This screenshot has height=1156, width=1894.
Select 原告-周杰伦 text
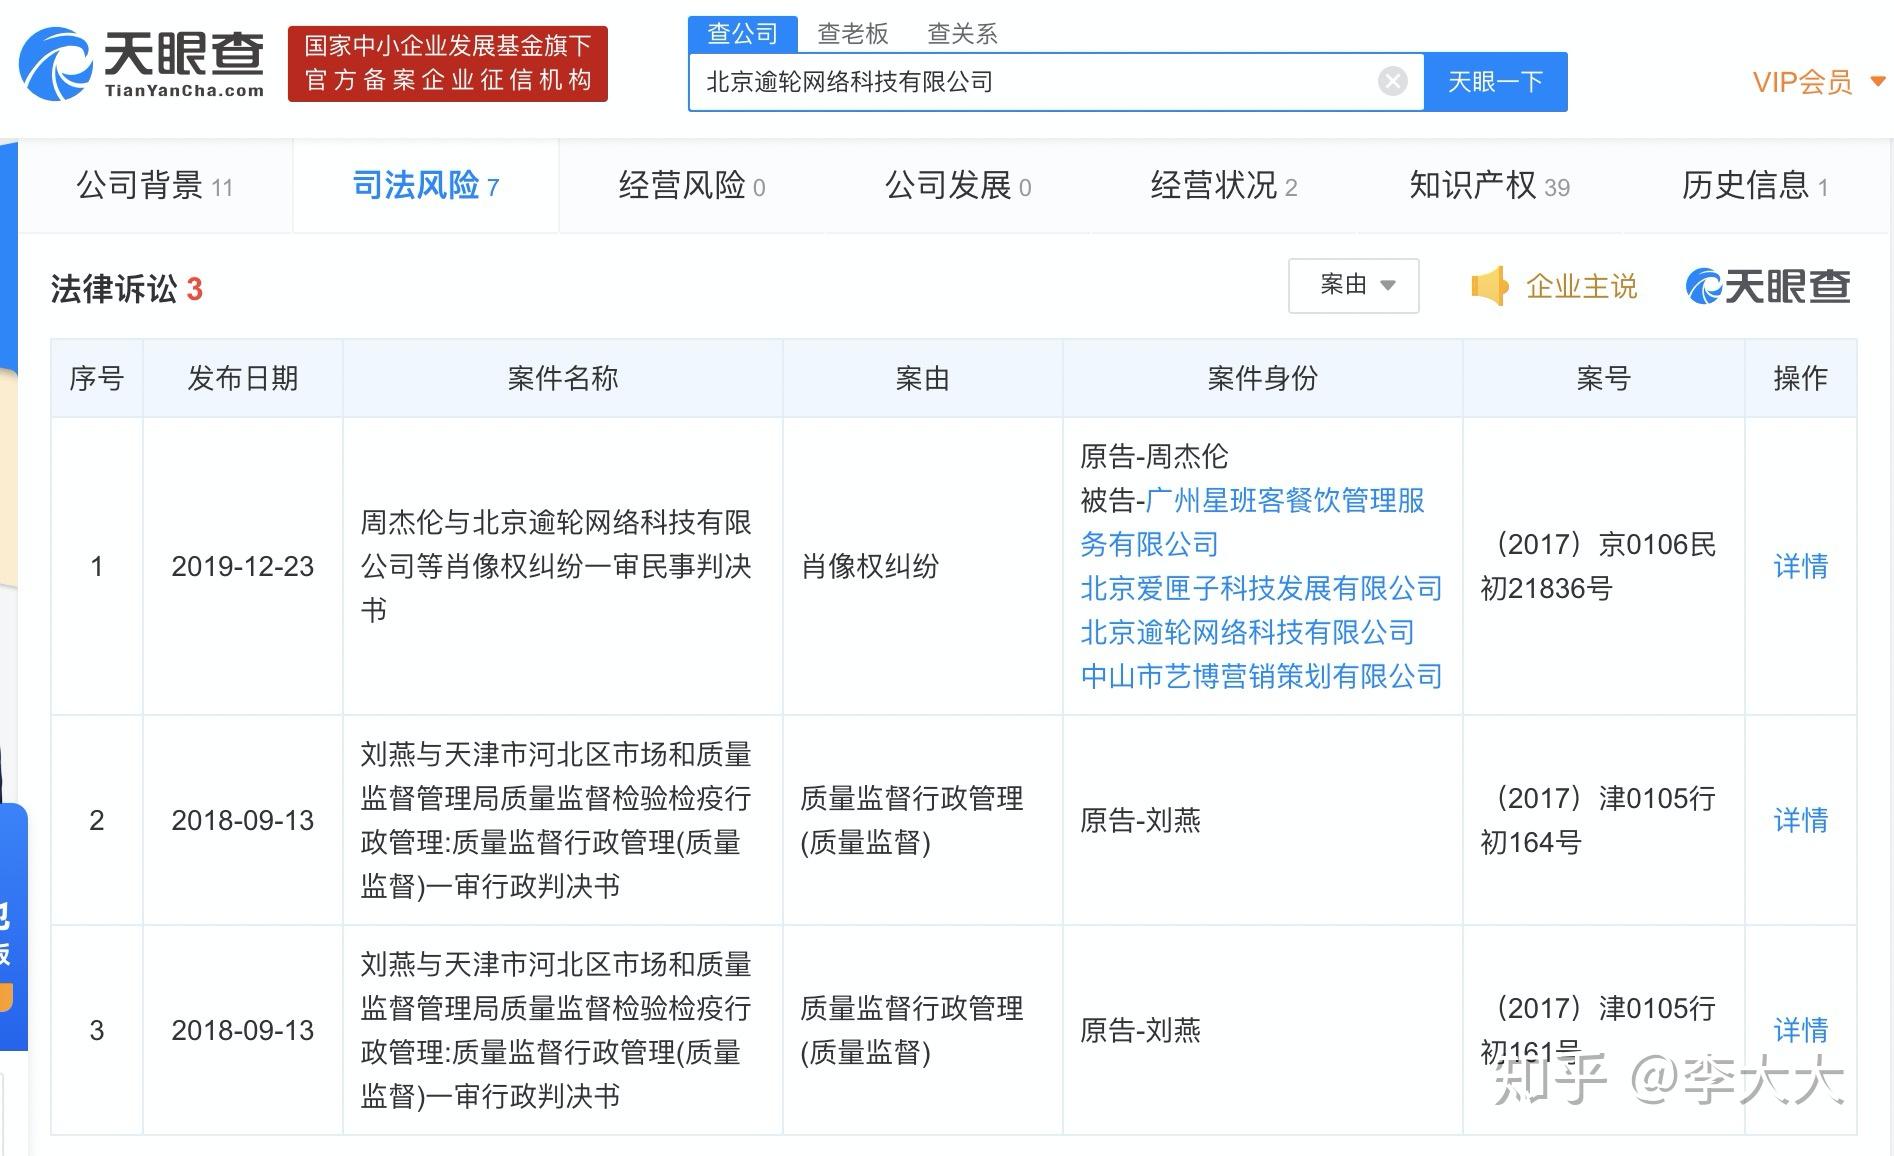click(x=1154, y=456)
